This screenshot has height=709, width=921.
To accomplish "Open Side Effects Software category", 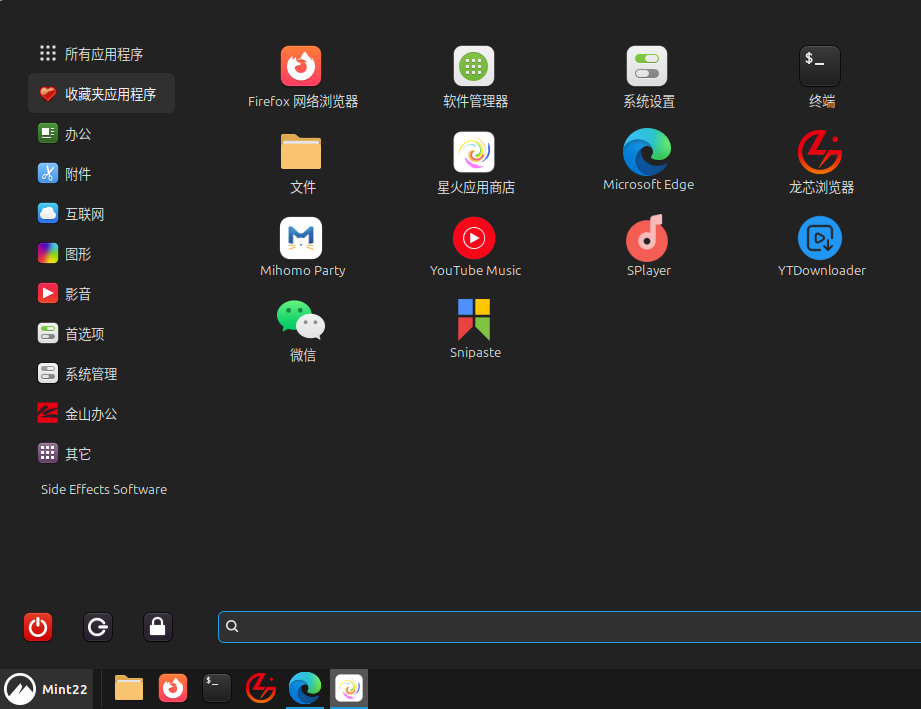I will pos(103,489).
